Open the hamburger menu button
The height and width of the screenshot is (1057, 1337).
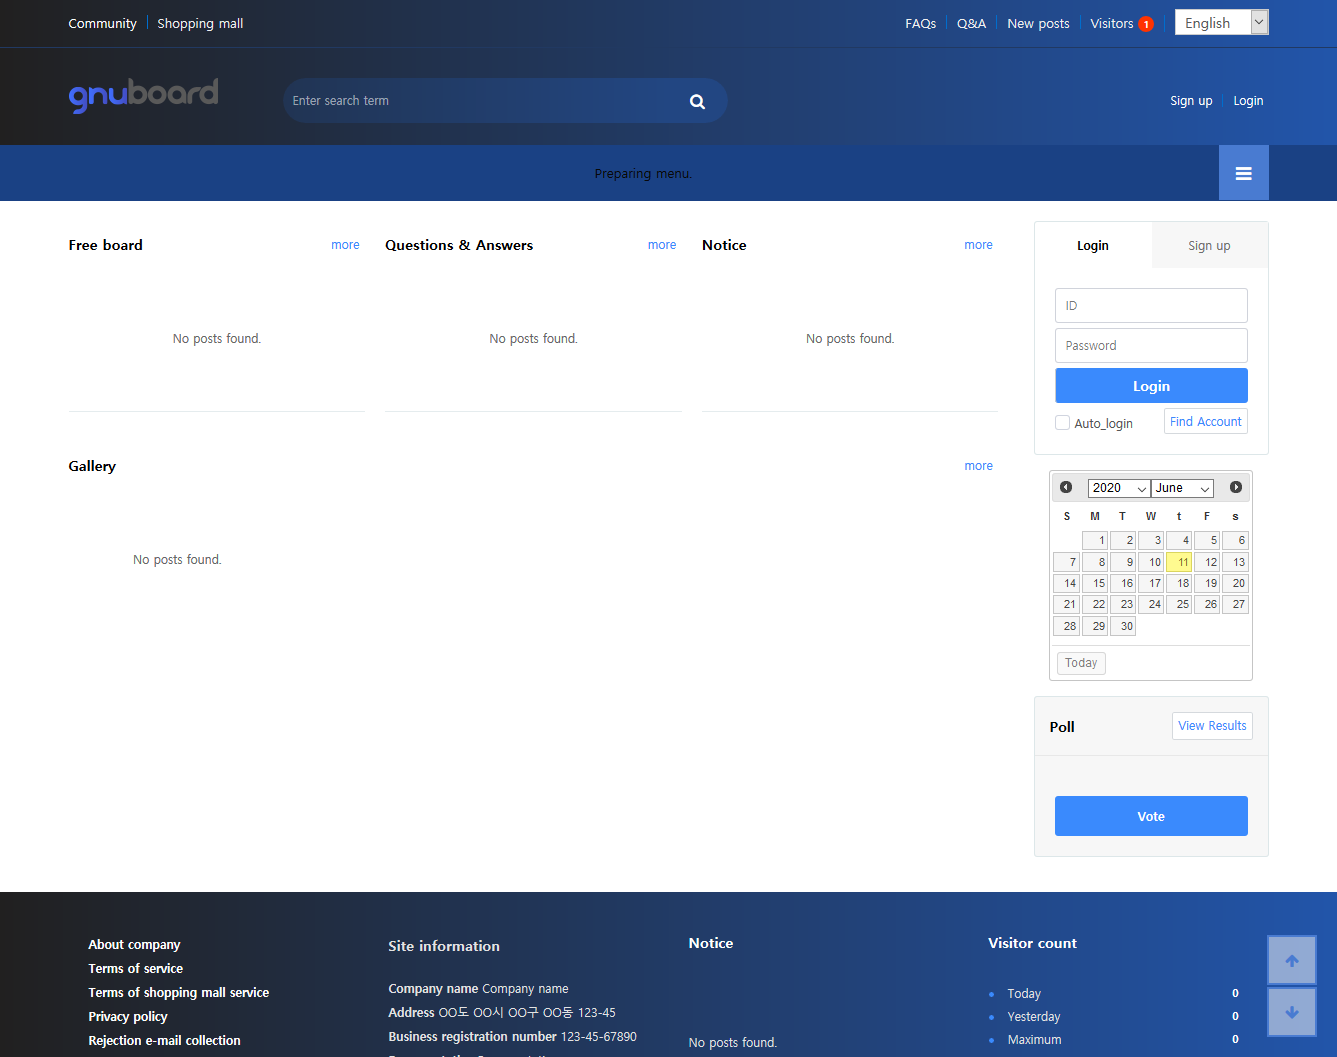[1243, 173]
